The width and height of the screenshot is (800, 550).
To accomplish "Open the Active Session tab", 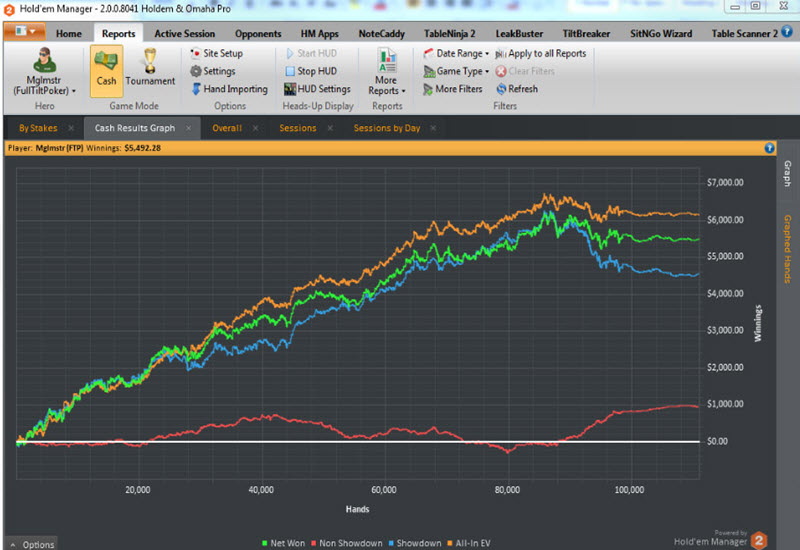I will click(185, 34).
